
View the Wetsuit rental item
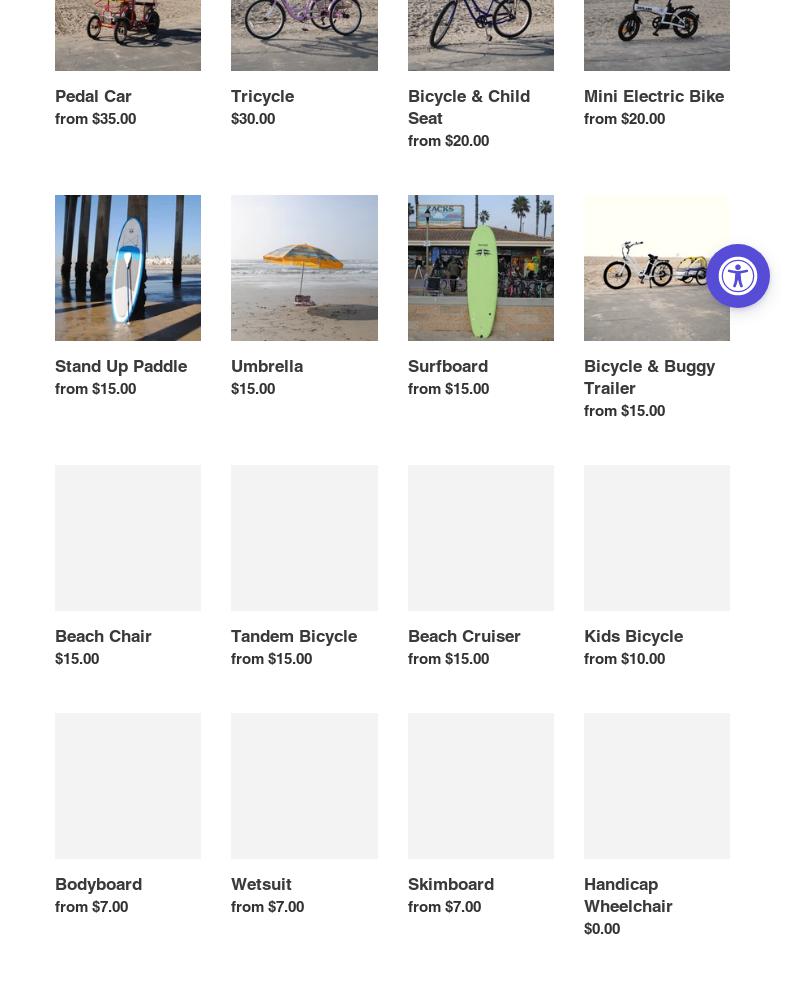(261, 884)
